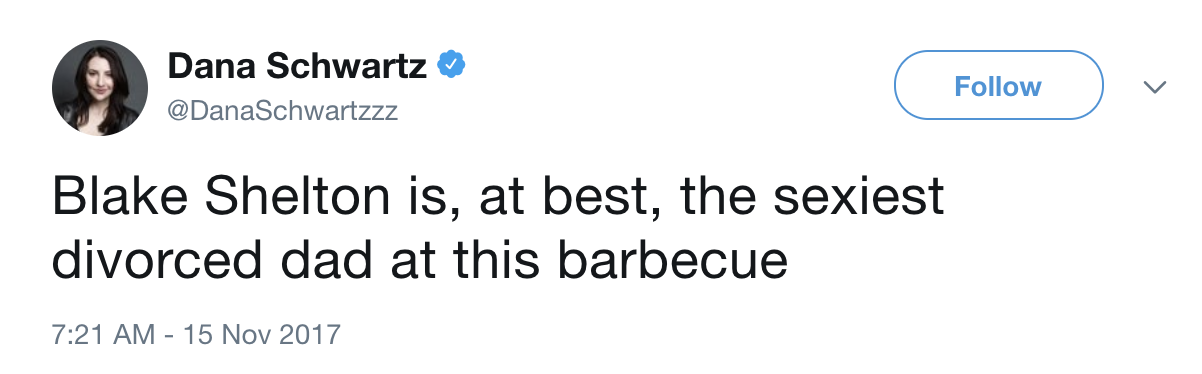Expand the tweet options chevron
1202x374 pixels.
click(1155, 88)
